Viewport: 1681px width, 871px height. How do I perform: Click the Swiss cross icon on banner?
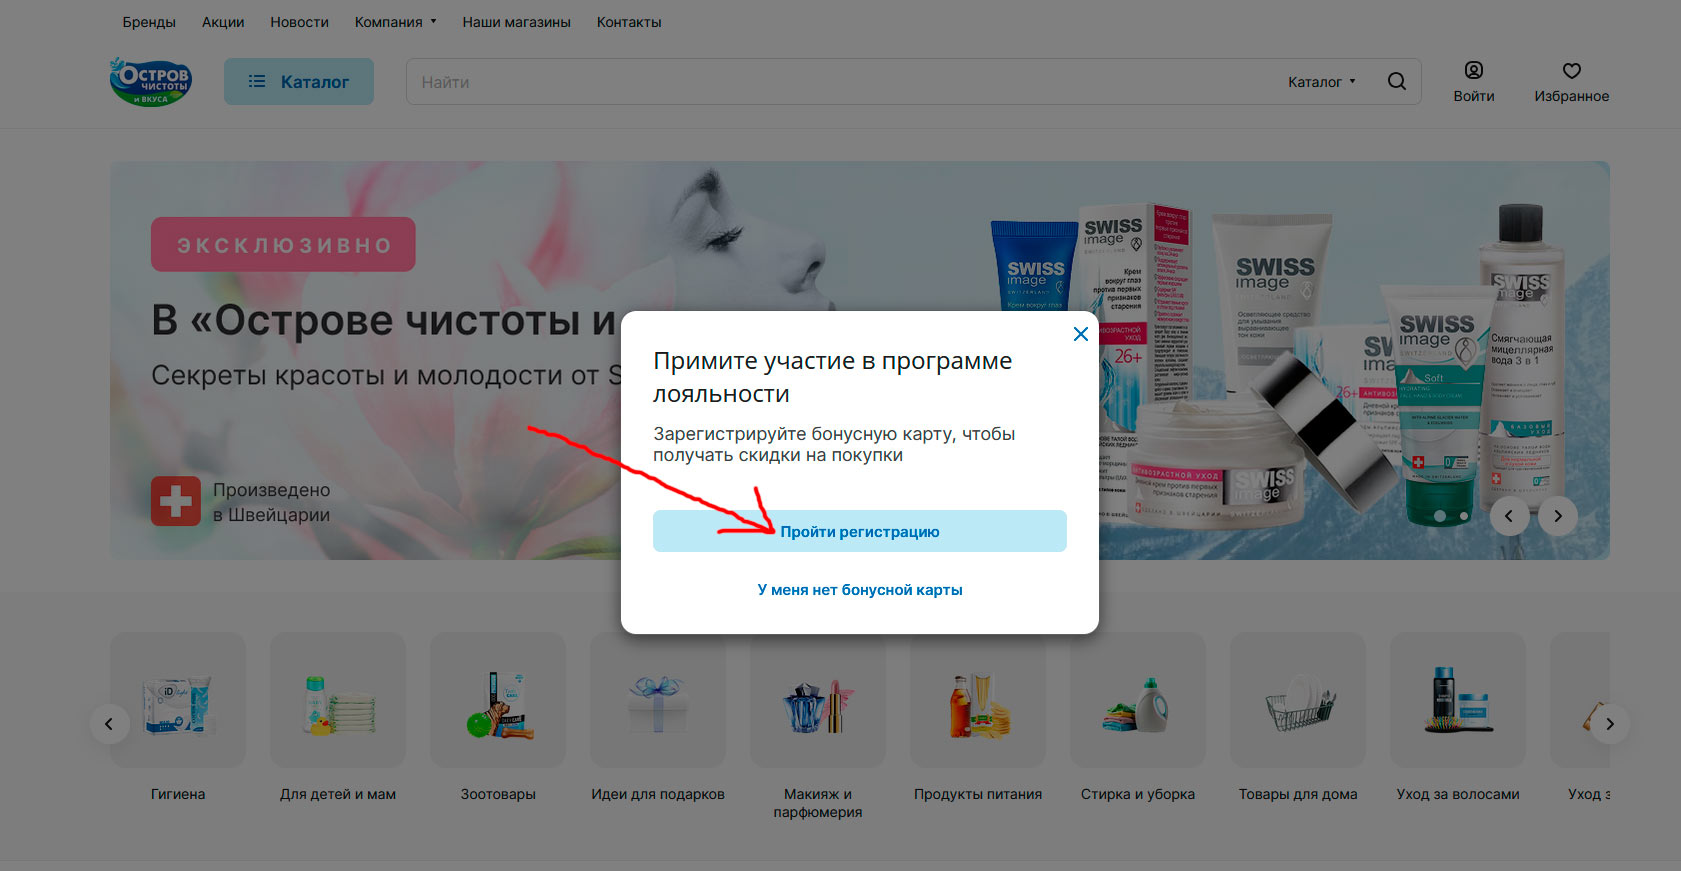point(176,501)
